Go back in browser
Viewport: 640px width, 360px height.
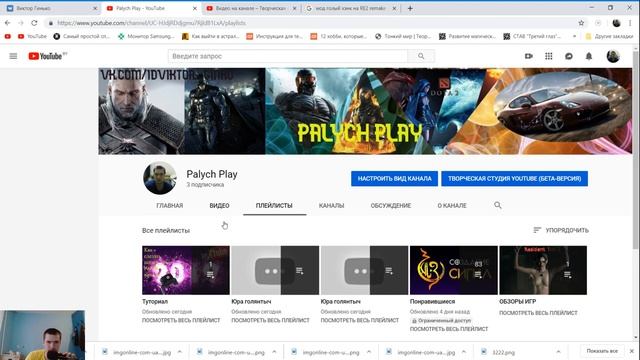point(8,23)
